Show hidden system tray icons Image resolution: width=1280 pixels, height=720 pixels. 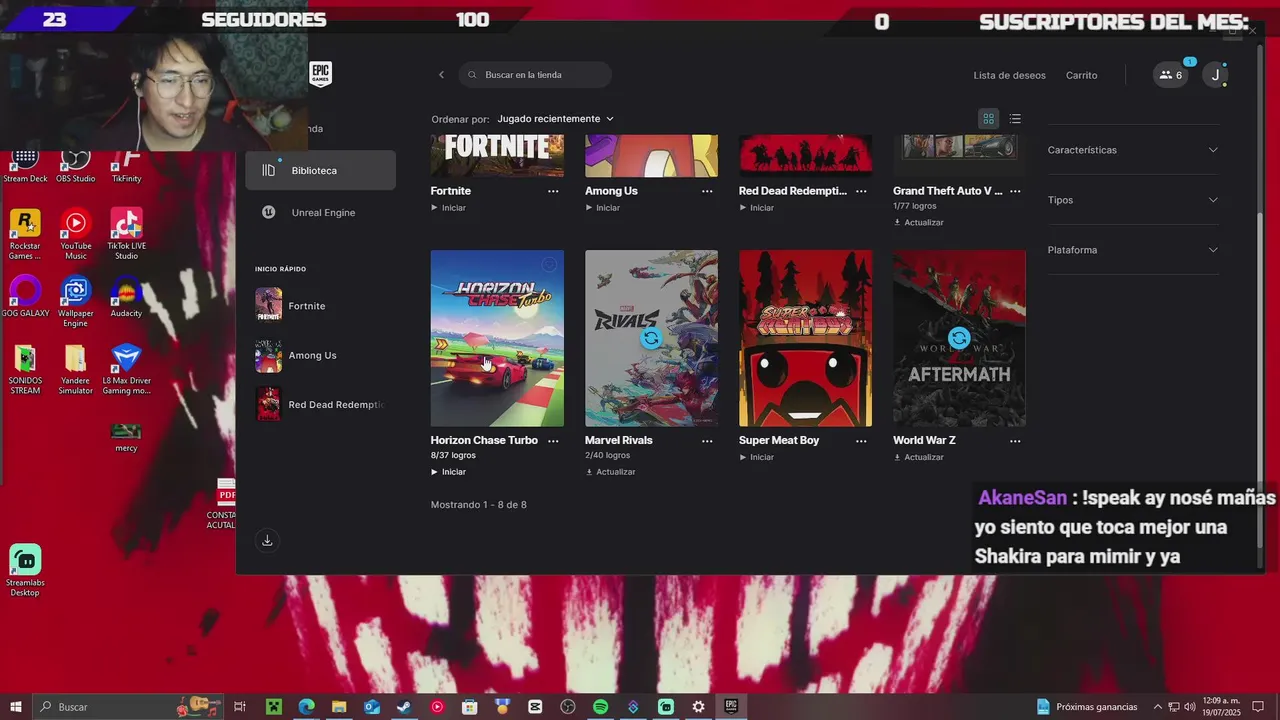(1158, 707)
